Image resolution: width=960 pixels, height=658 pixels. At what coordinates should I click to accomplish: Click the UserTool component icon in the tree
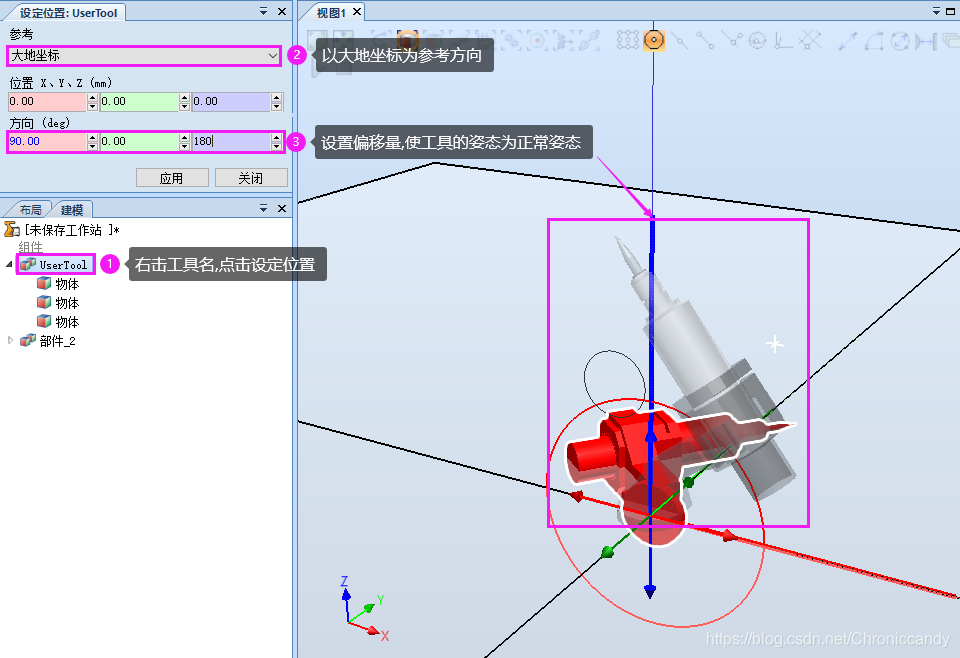click(28, 264)
